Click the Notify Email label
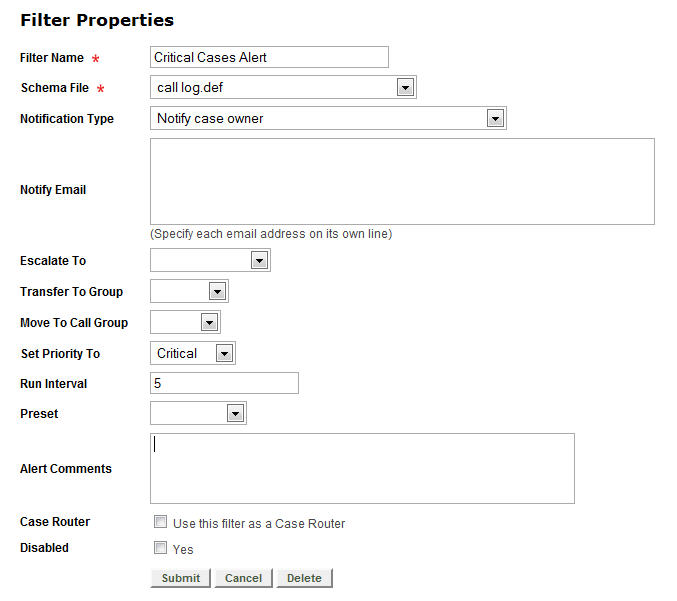Viewport: 677px width, 601px height. [53, 190]
